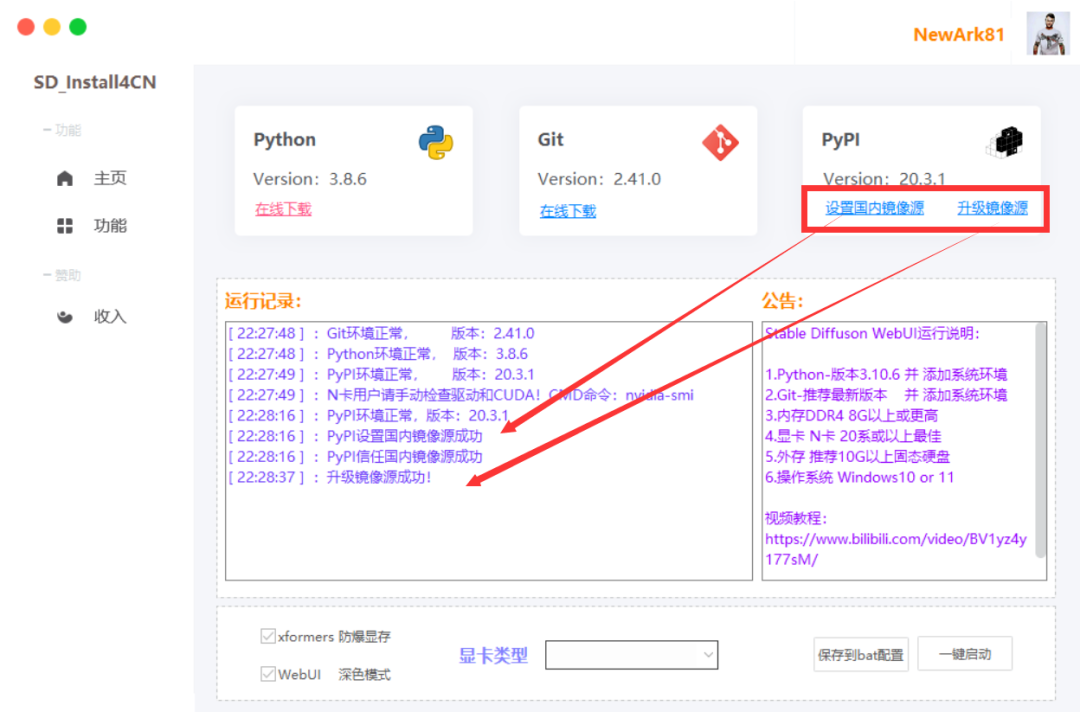Click the log line PyPI信任国内镜像源成功
The width and height of the screenshot is (1080, 712).
(x=355, y=457)
